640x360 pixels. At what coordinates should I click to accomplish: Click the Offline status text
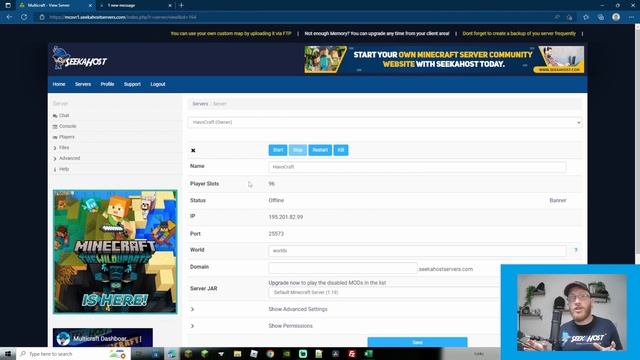[x=276, y=200]
